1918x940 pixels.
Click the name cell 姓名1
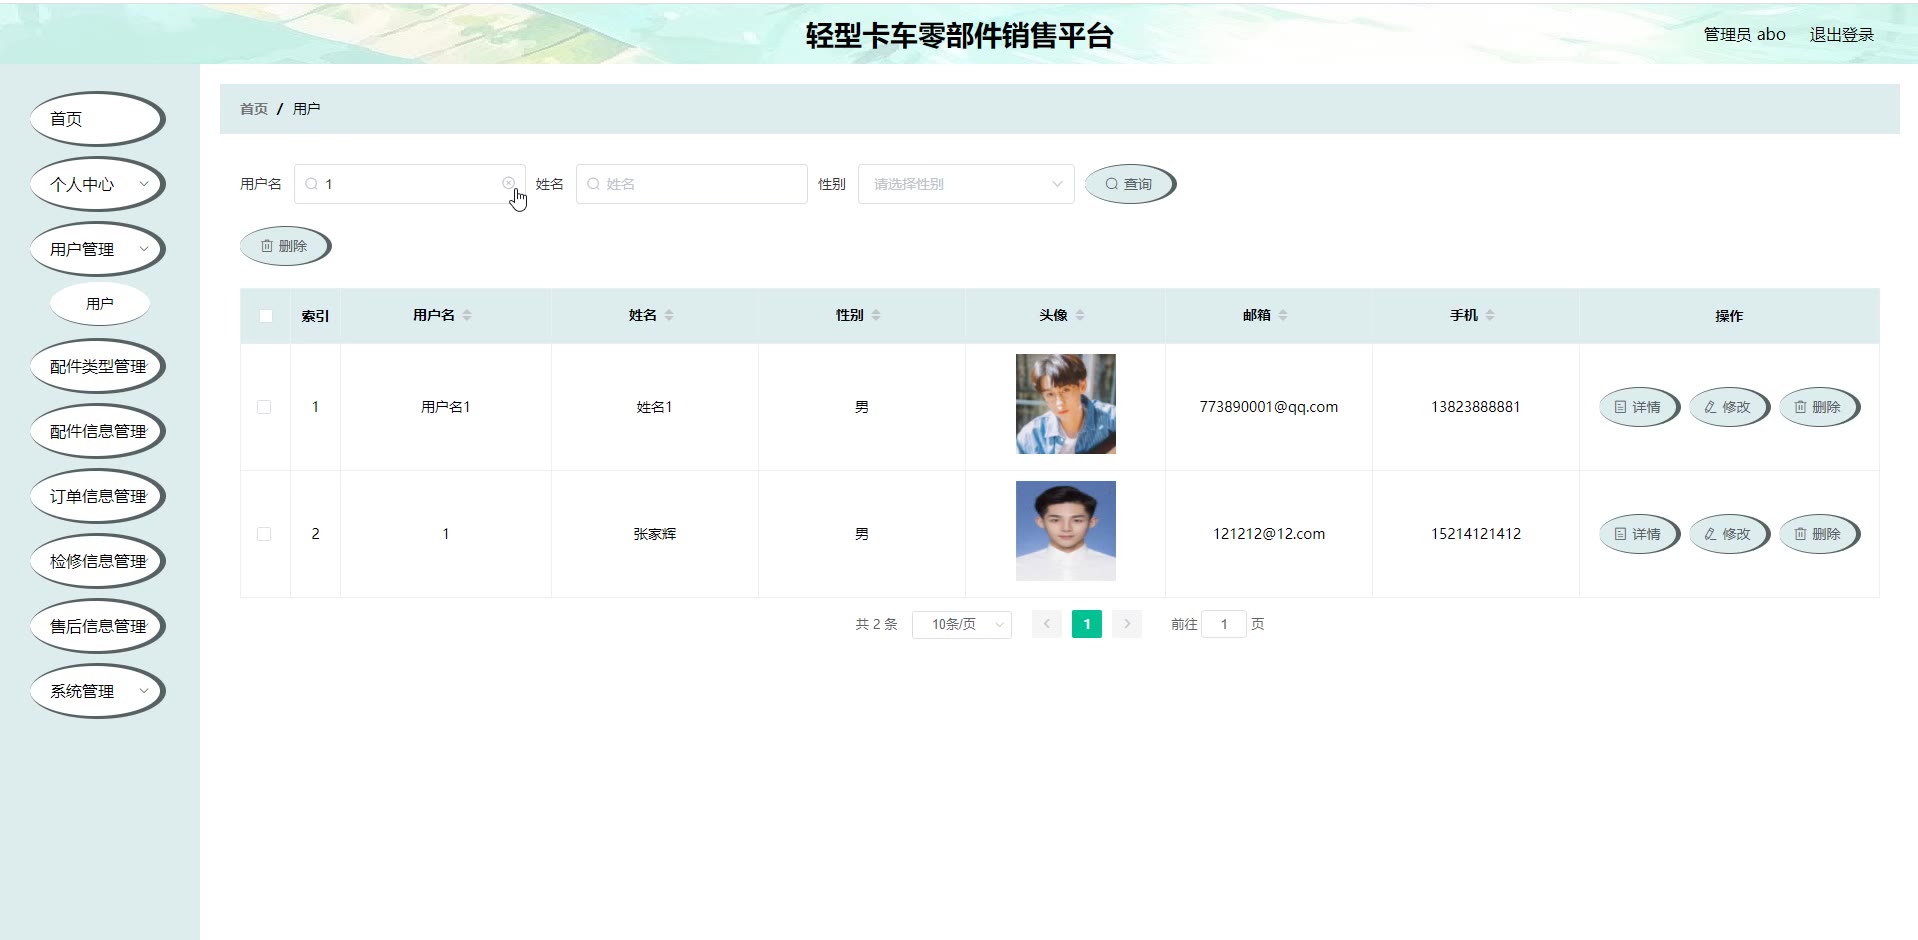[x=655, y=407]
